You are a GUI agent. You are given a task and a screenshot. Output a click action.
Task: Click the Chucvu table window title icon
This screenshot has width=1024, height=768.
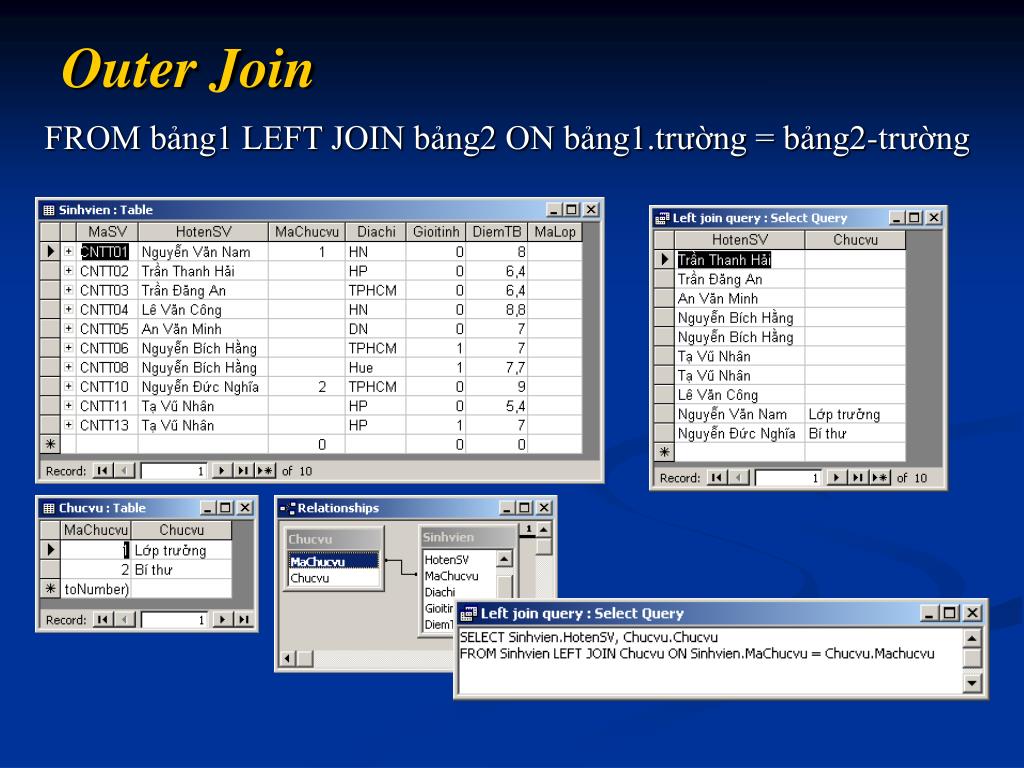pyautogui.click(x=48, y=508)
